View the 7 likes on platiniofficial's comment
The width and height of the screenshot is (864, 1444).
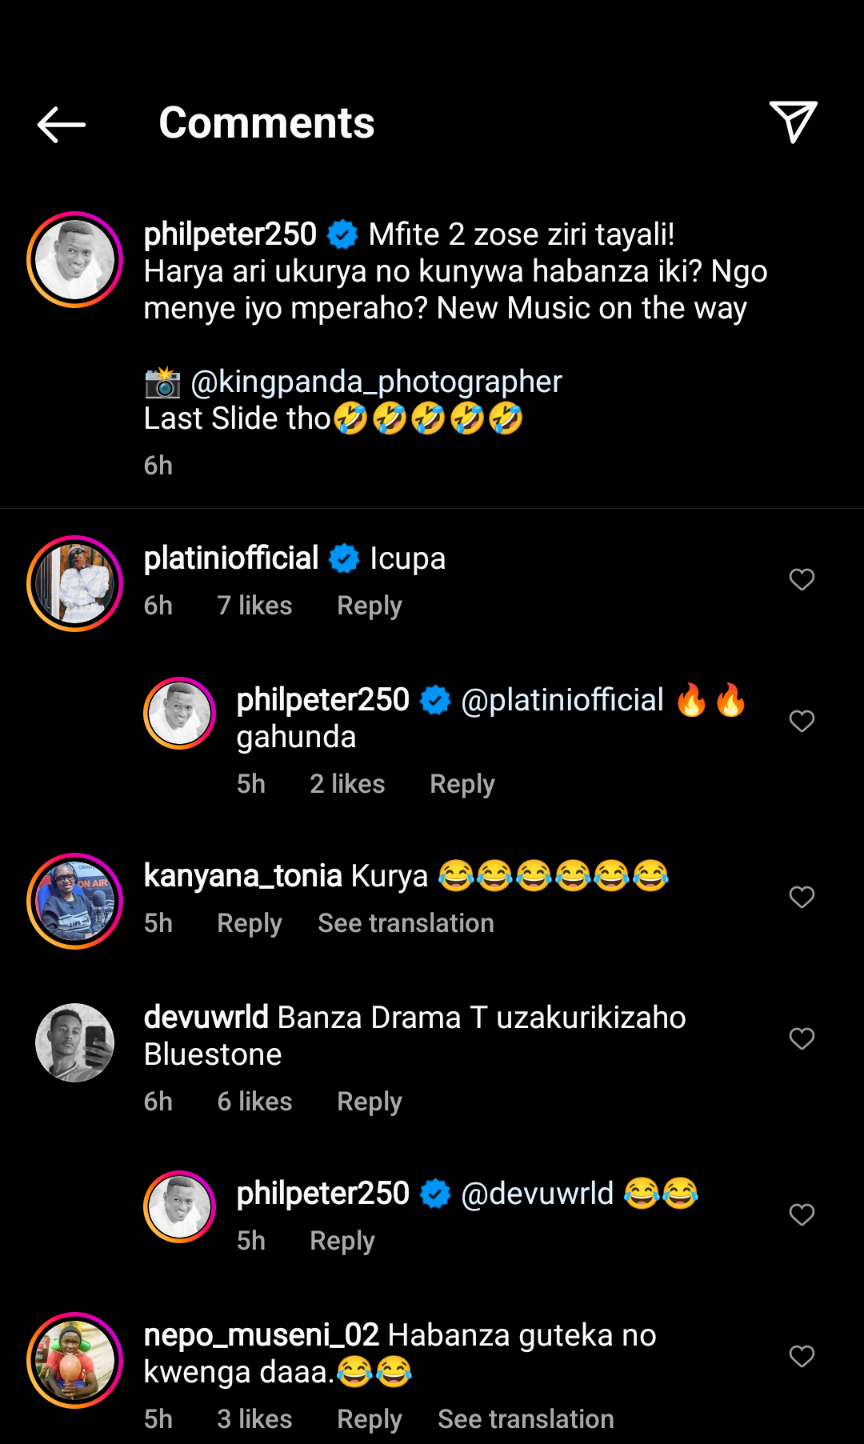(x=255, y=606)
